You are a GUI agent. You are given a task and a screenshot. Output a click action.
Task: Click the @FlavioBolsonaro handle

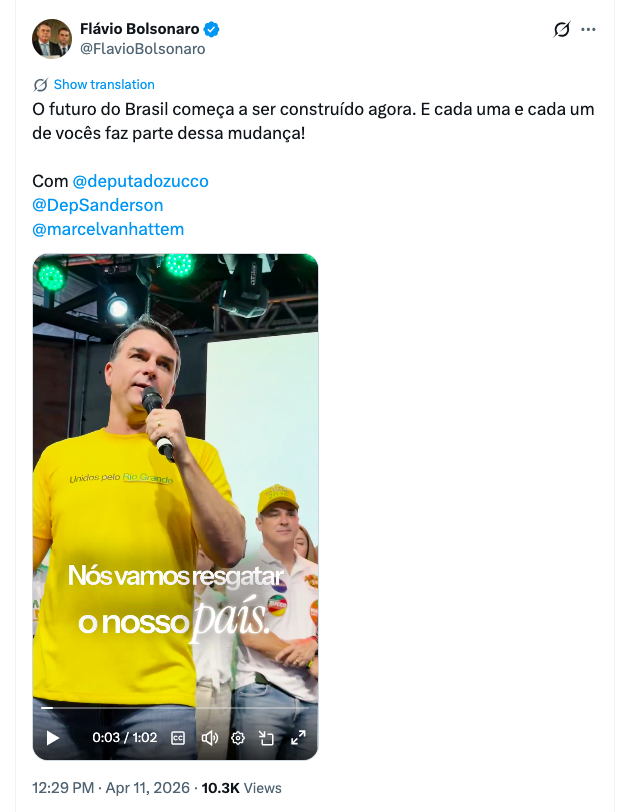[142, 48]
